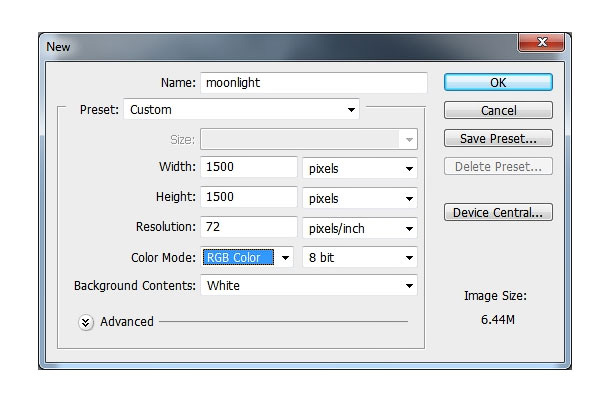Click the Height label
Screen dimensions: 600x409
(x=176, y=197)
